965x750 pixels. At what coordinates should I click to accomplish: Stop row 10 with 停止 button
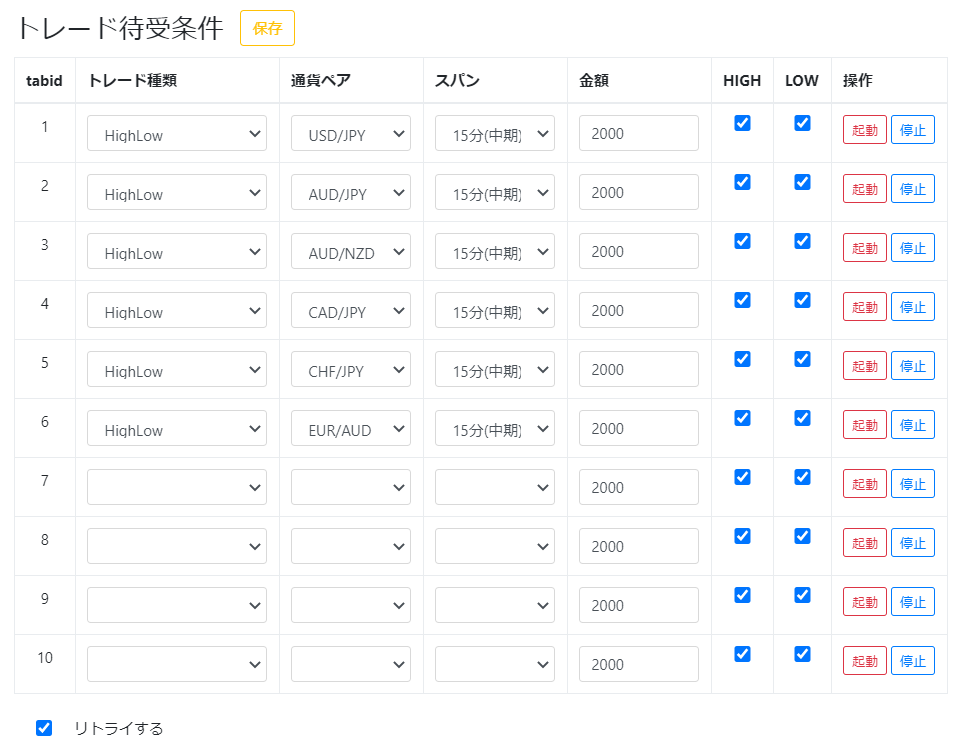point(912,661)
